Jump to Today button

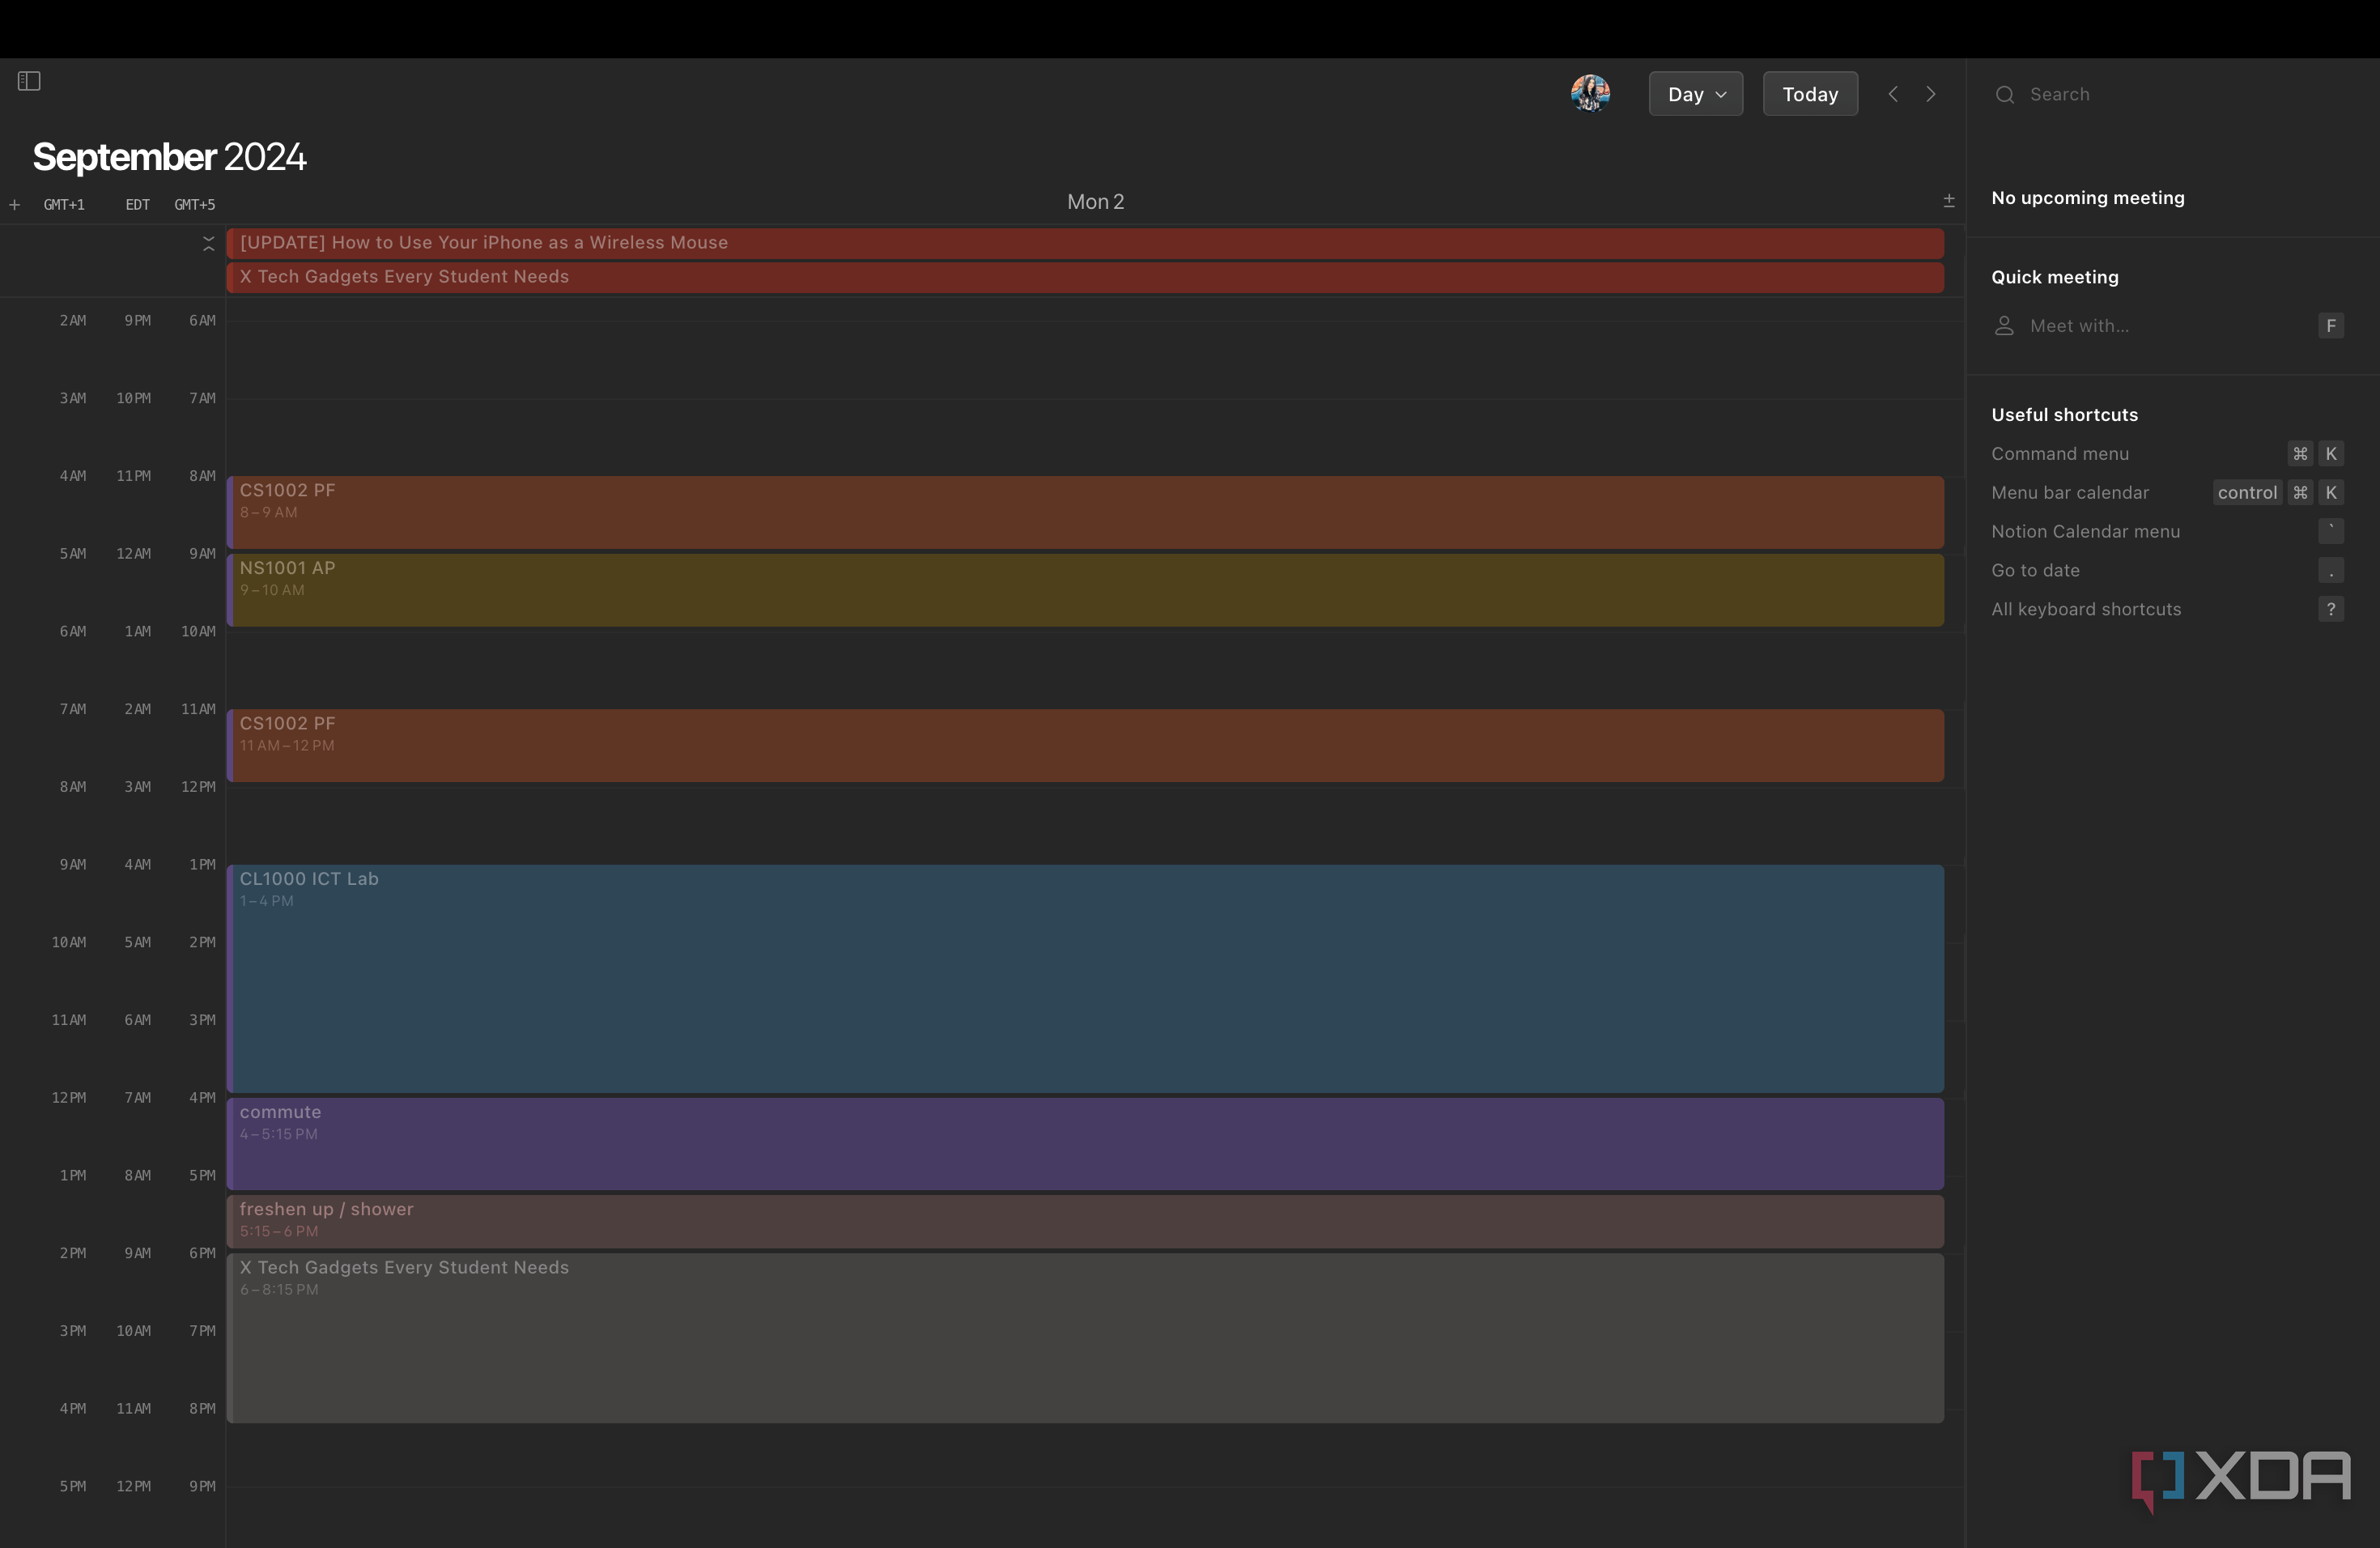[x=1810, y=94]
